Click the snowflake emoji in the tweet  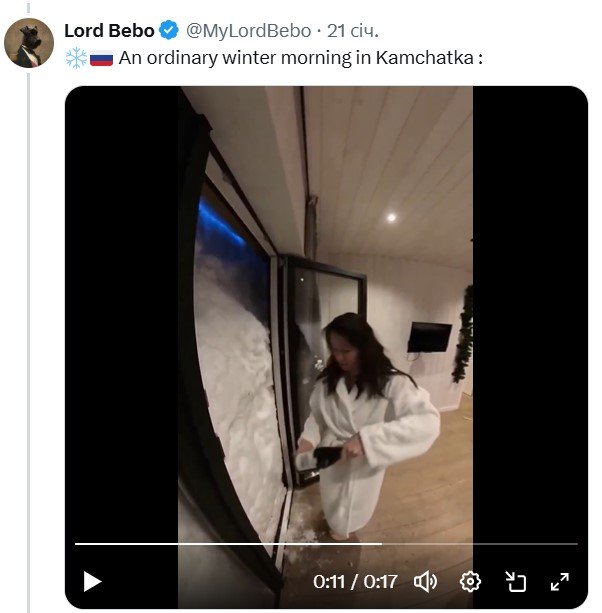point(76,58)
